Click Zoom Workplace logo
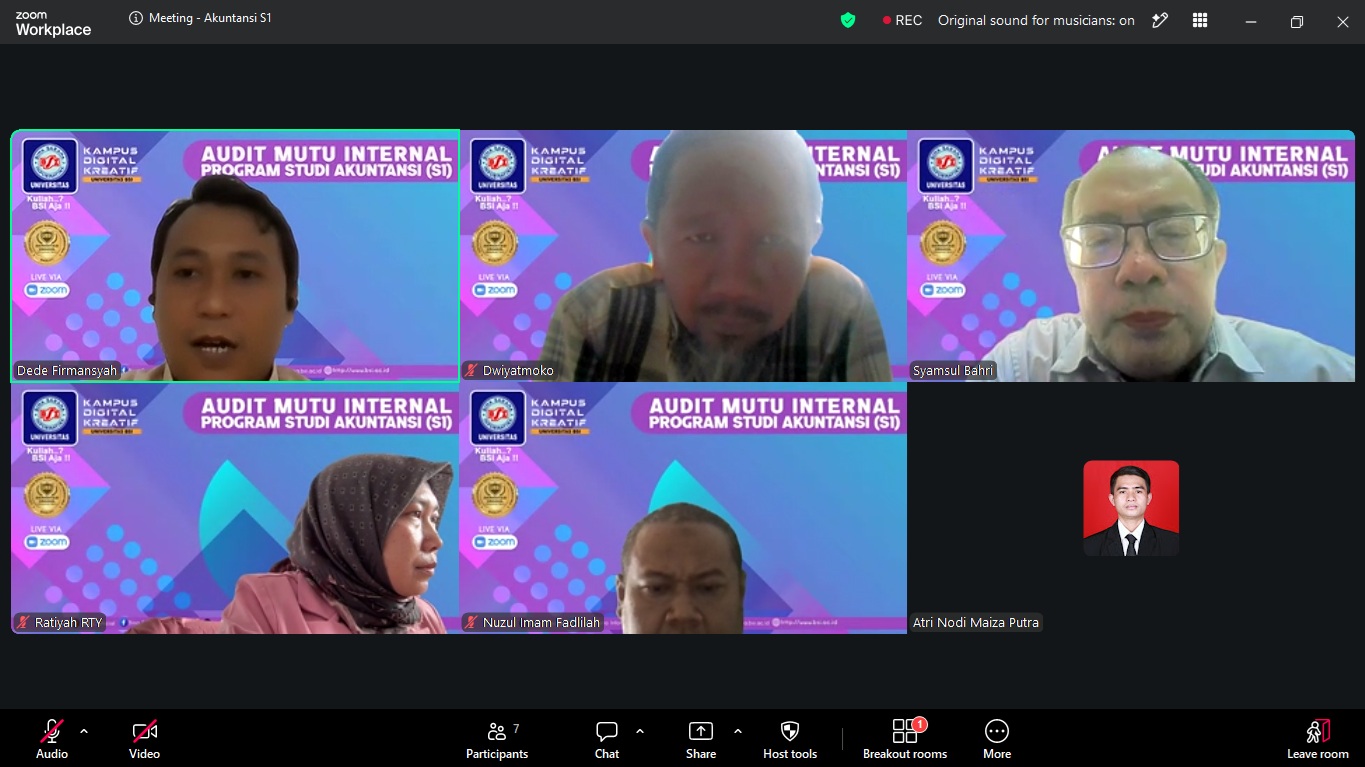Image resolution: width=1365 pixels, height=767 pixels. pyautogui.click(x=53, y=24)
